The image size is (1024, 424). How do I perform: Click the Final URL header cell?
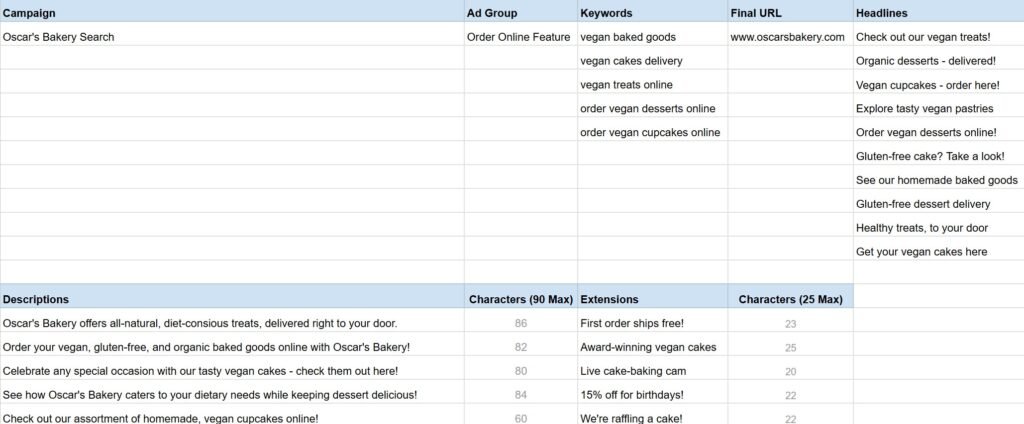tap(790, 12)
